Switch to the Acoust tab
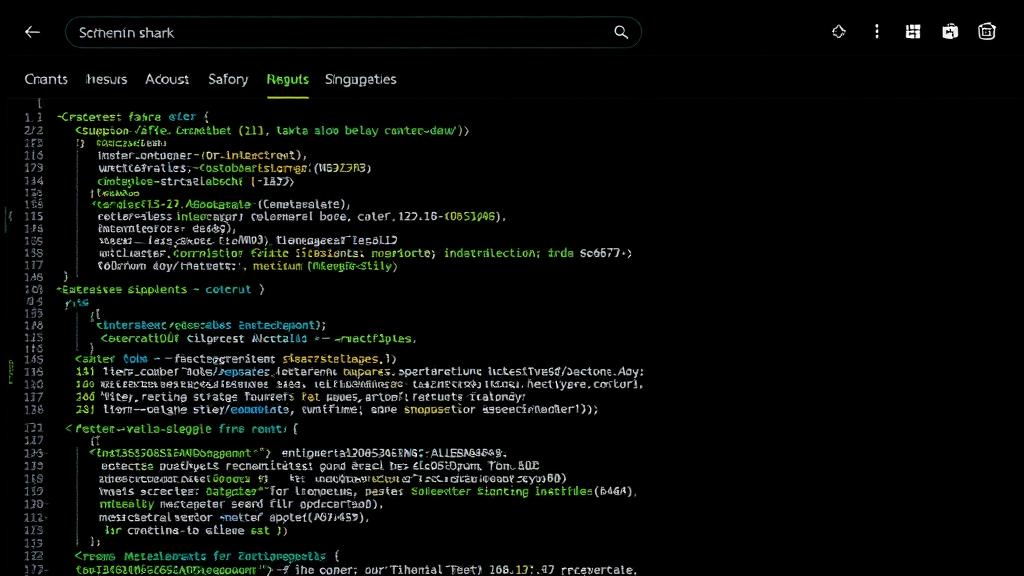Viewport: 1024px width, 576px height. pos(166,79)
